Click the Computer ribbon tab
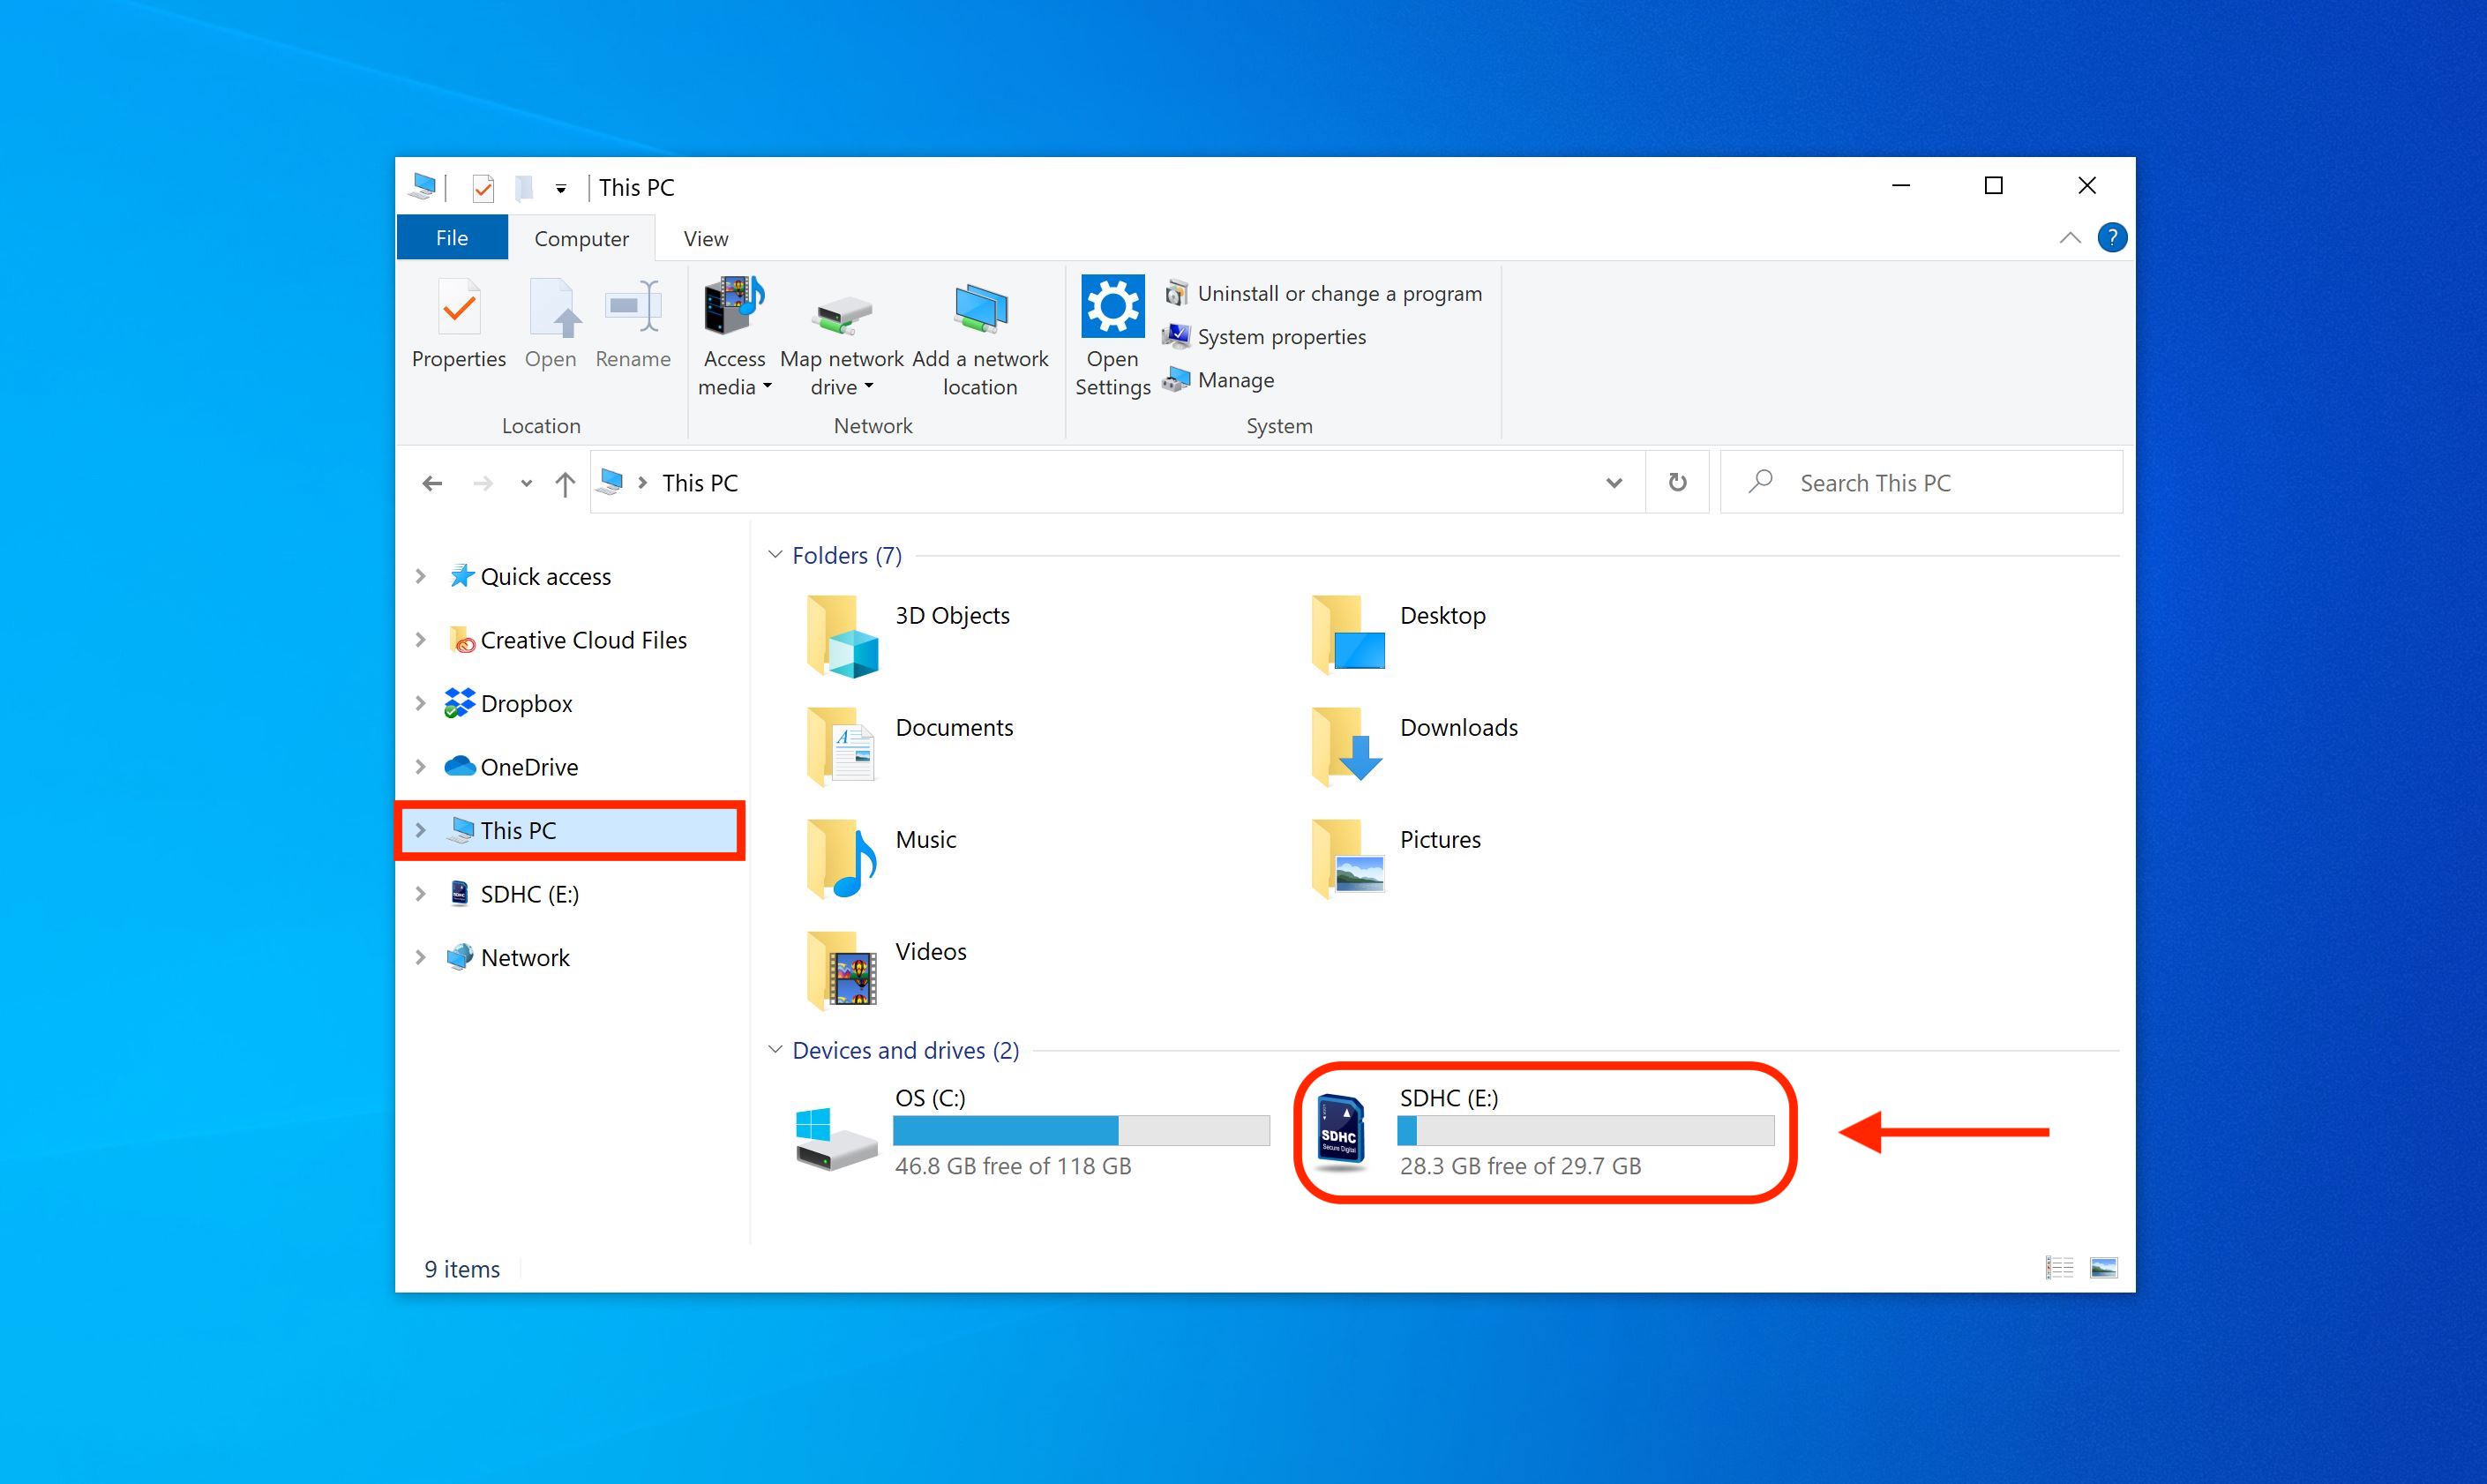The width and height of the screenshot is (2487, 1484). pyautogui.click(x=580, y=236)
